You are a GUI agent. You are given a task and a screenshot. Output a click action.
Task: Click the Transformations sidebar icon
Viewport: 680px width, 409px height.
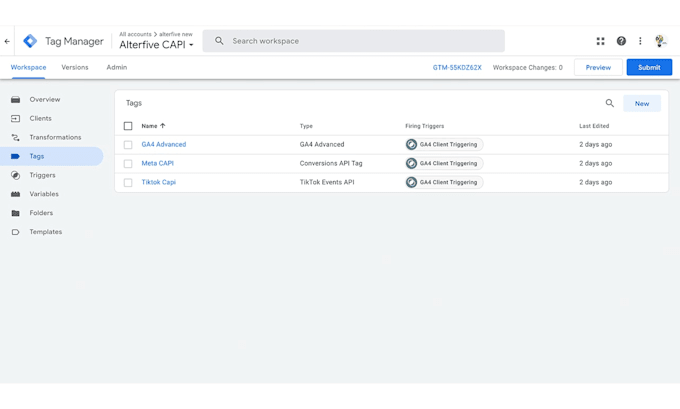(16, 137)
